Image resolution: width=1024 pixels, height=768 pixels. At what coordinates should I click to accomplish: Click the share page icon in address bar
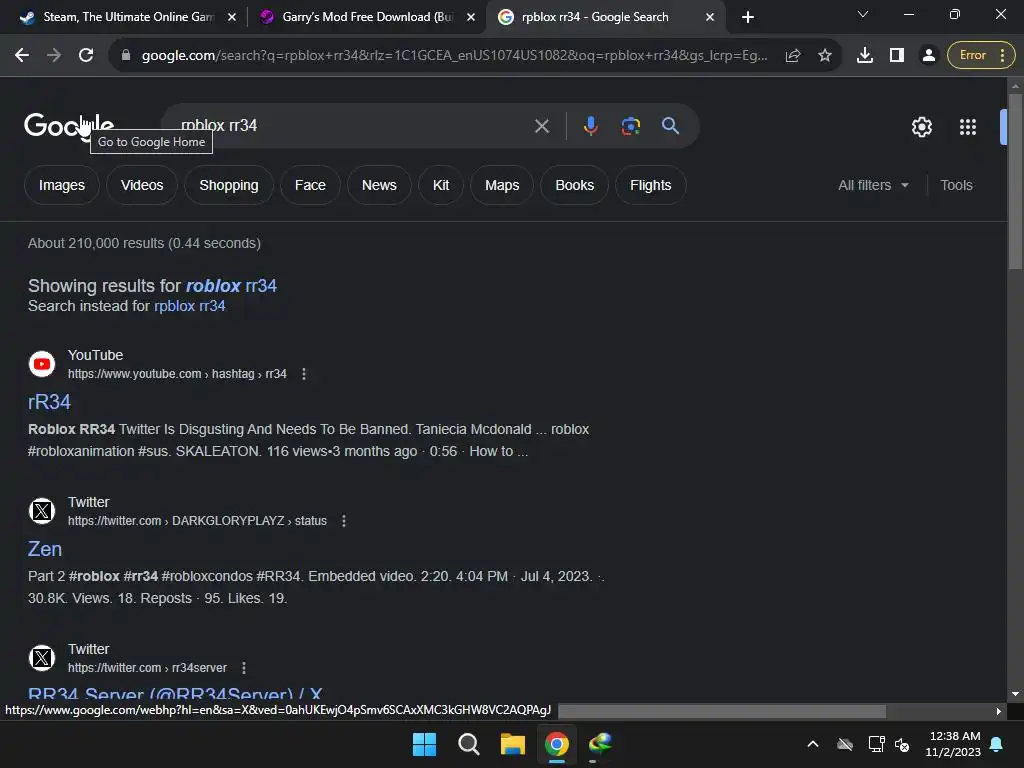point(793,56)
